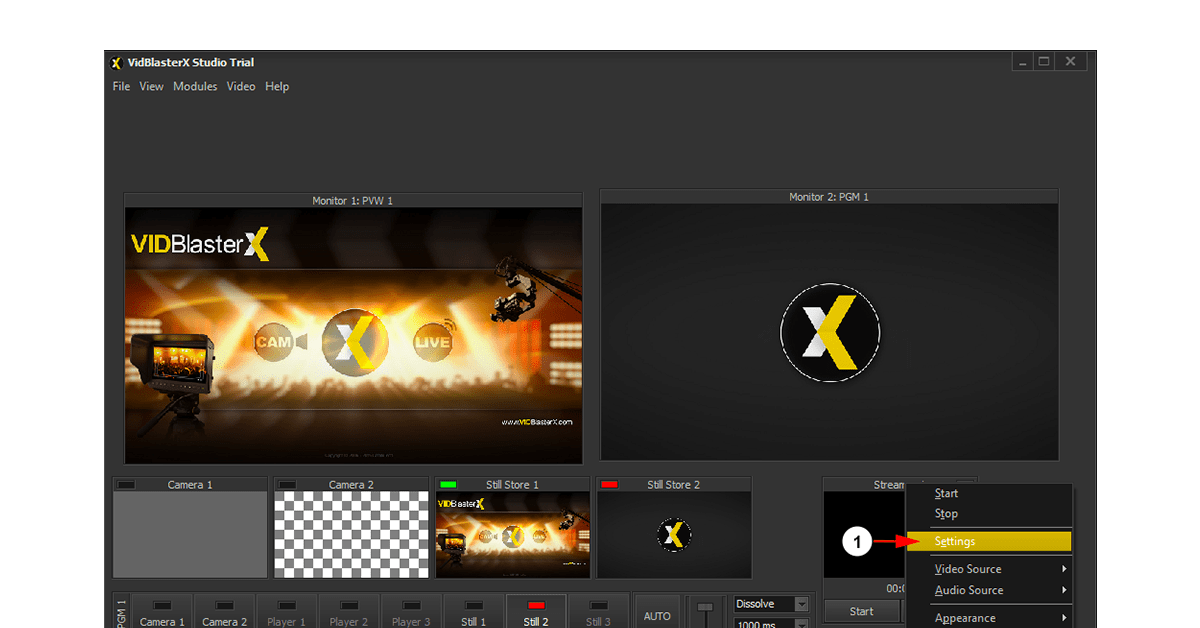1200x628 pixels.
Task: Open the Help menu
Action: pyautogui.click(x=277, y=86)
